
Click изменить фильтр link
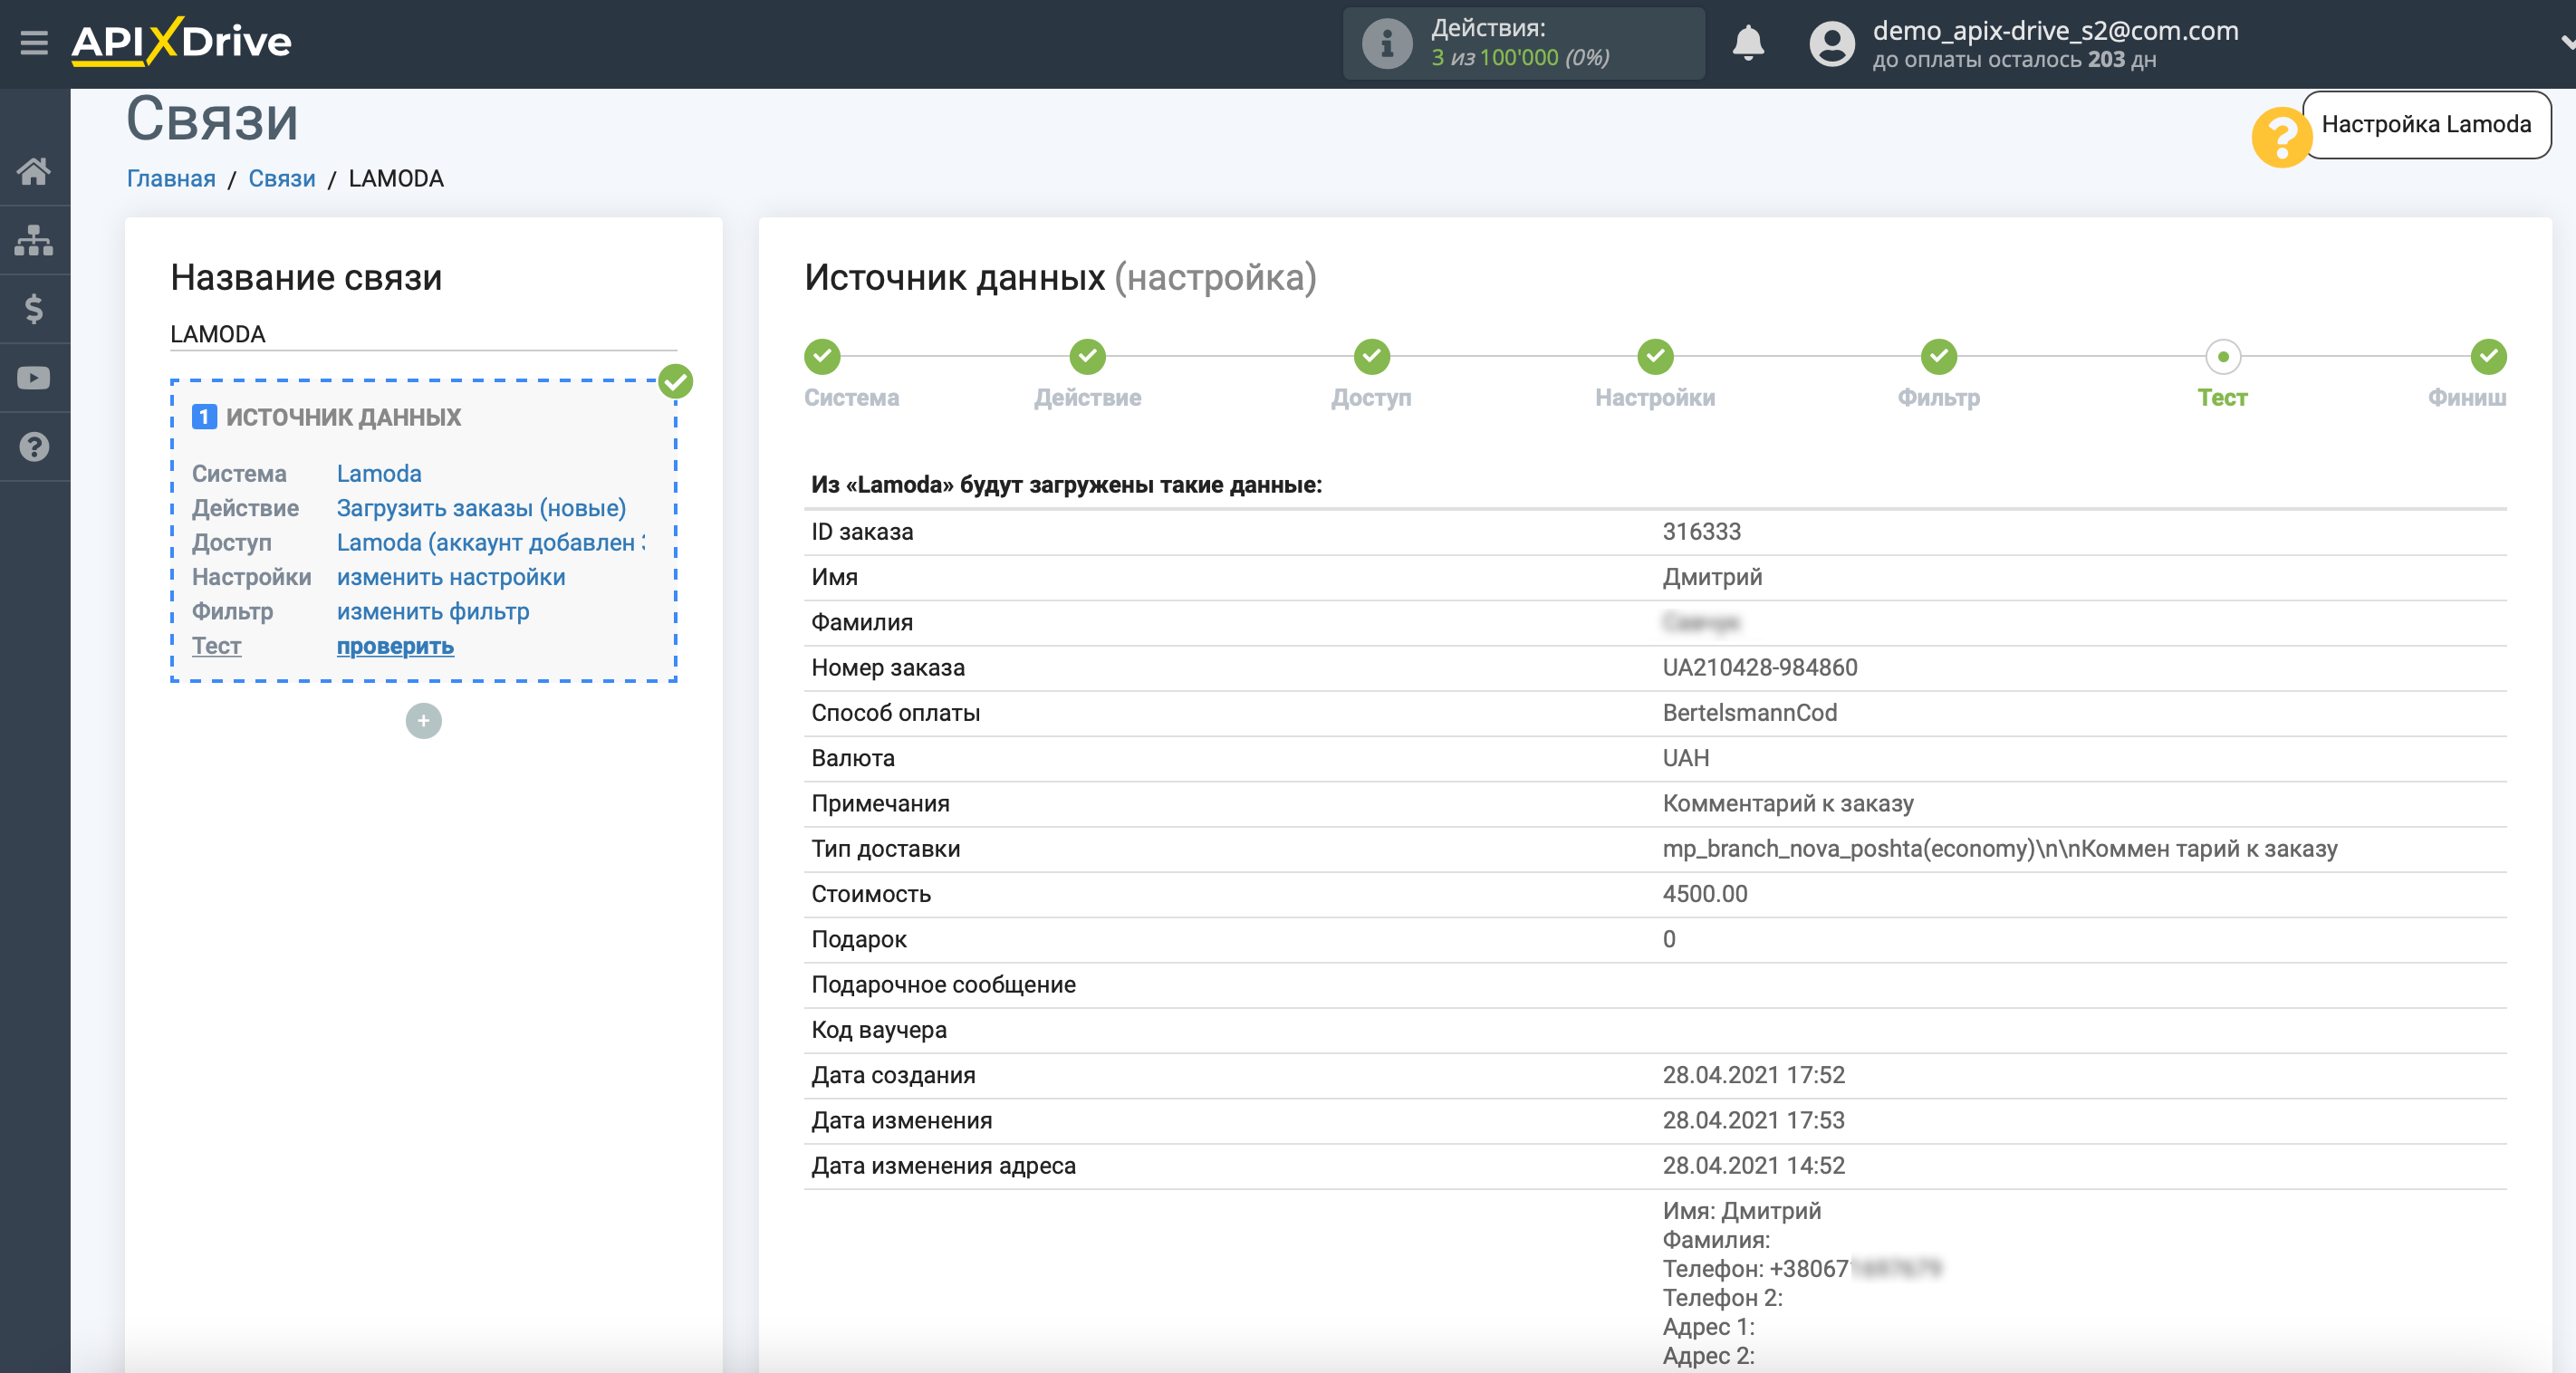coord(433,611)
